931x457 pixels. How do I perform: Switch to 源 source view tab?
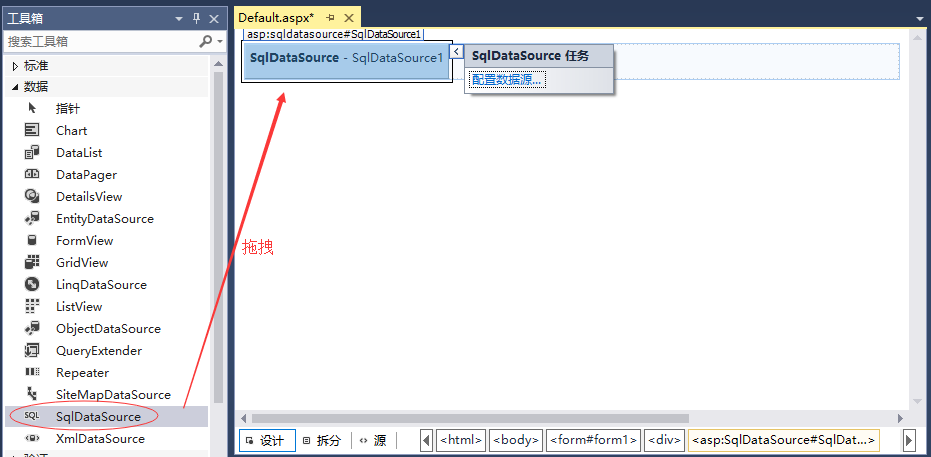pos(372,440)
